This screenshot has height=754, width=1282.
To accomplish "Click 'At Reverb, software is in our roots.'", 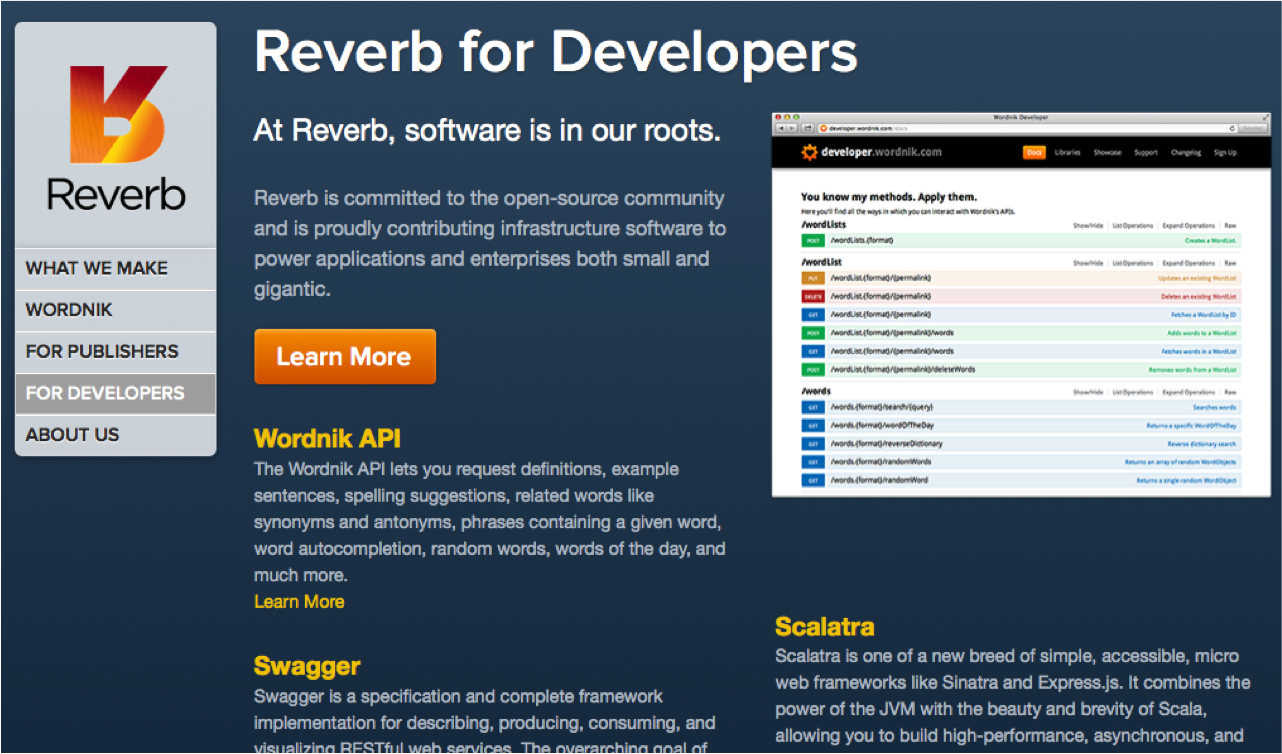I will coord(487,130).
